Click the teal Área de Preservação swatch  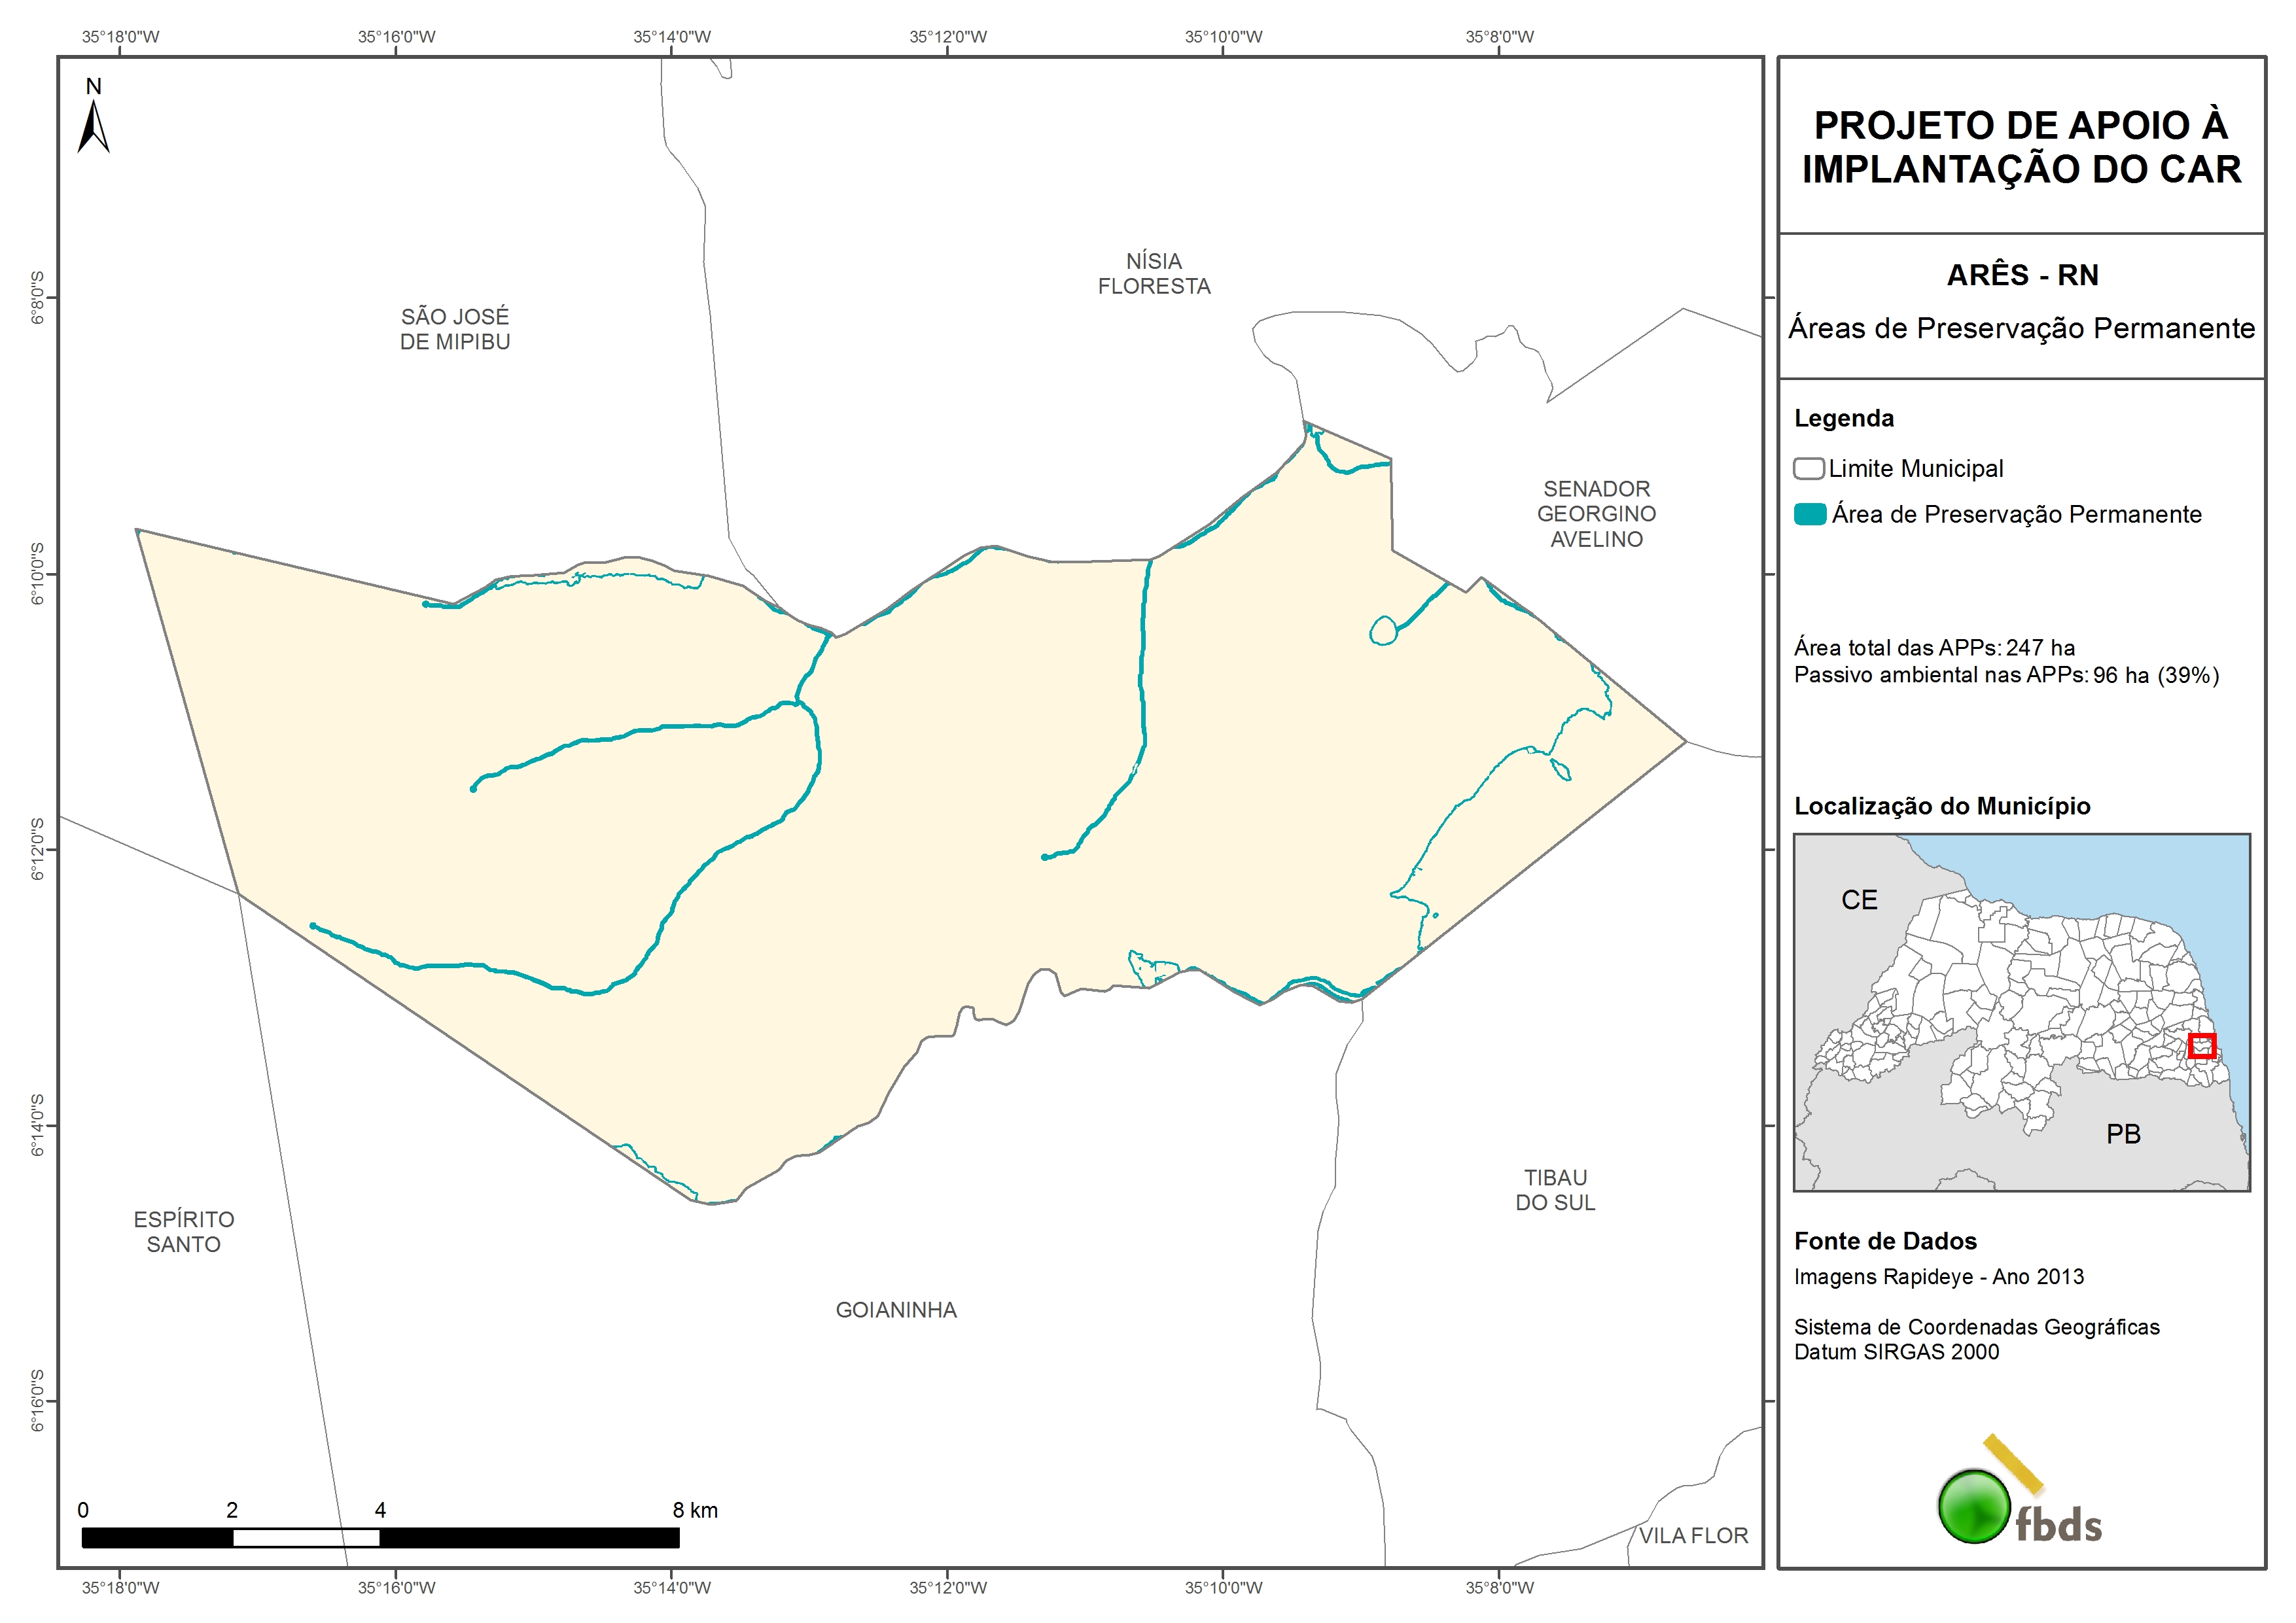click(1810, 515)
